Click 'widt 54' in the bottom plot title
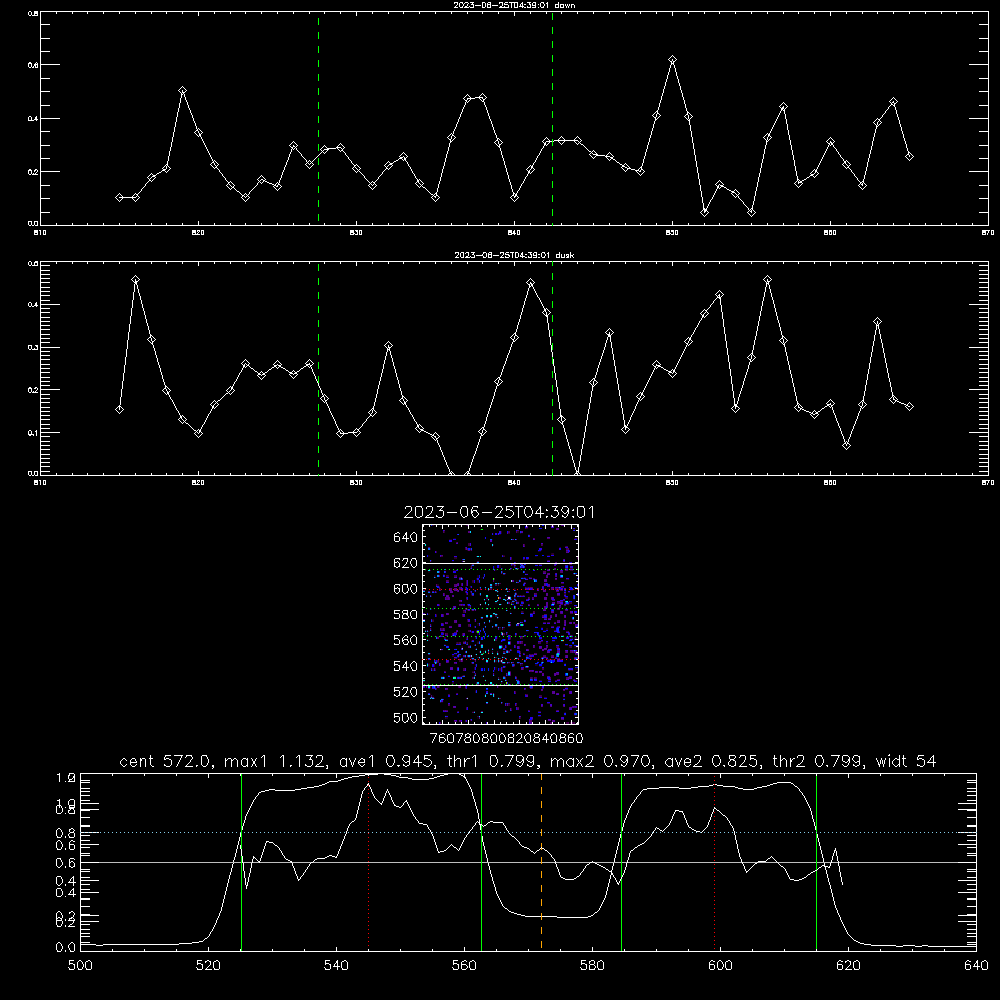This screenshot has width=1000, height=1000. tap(906, 761)
